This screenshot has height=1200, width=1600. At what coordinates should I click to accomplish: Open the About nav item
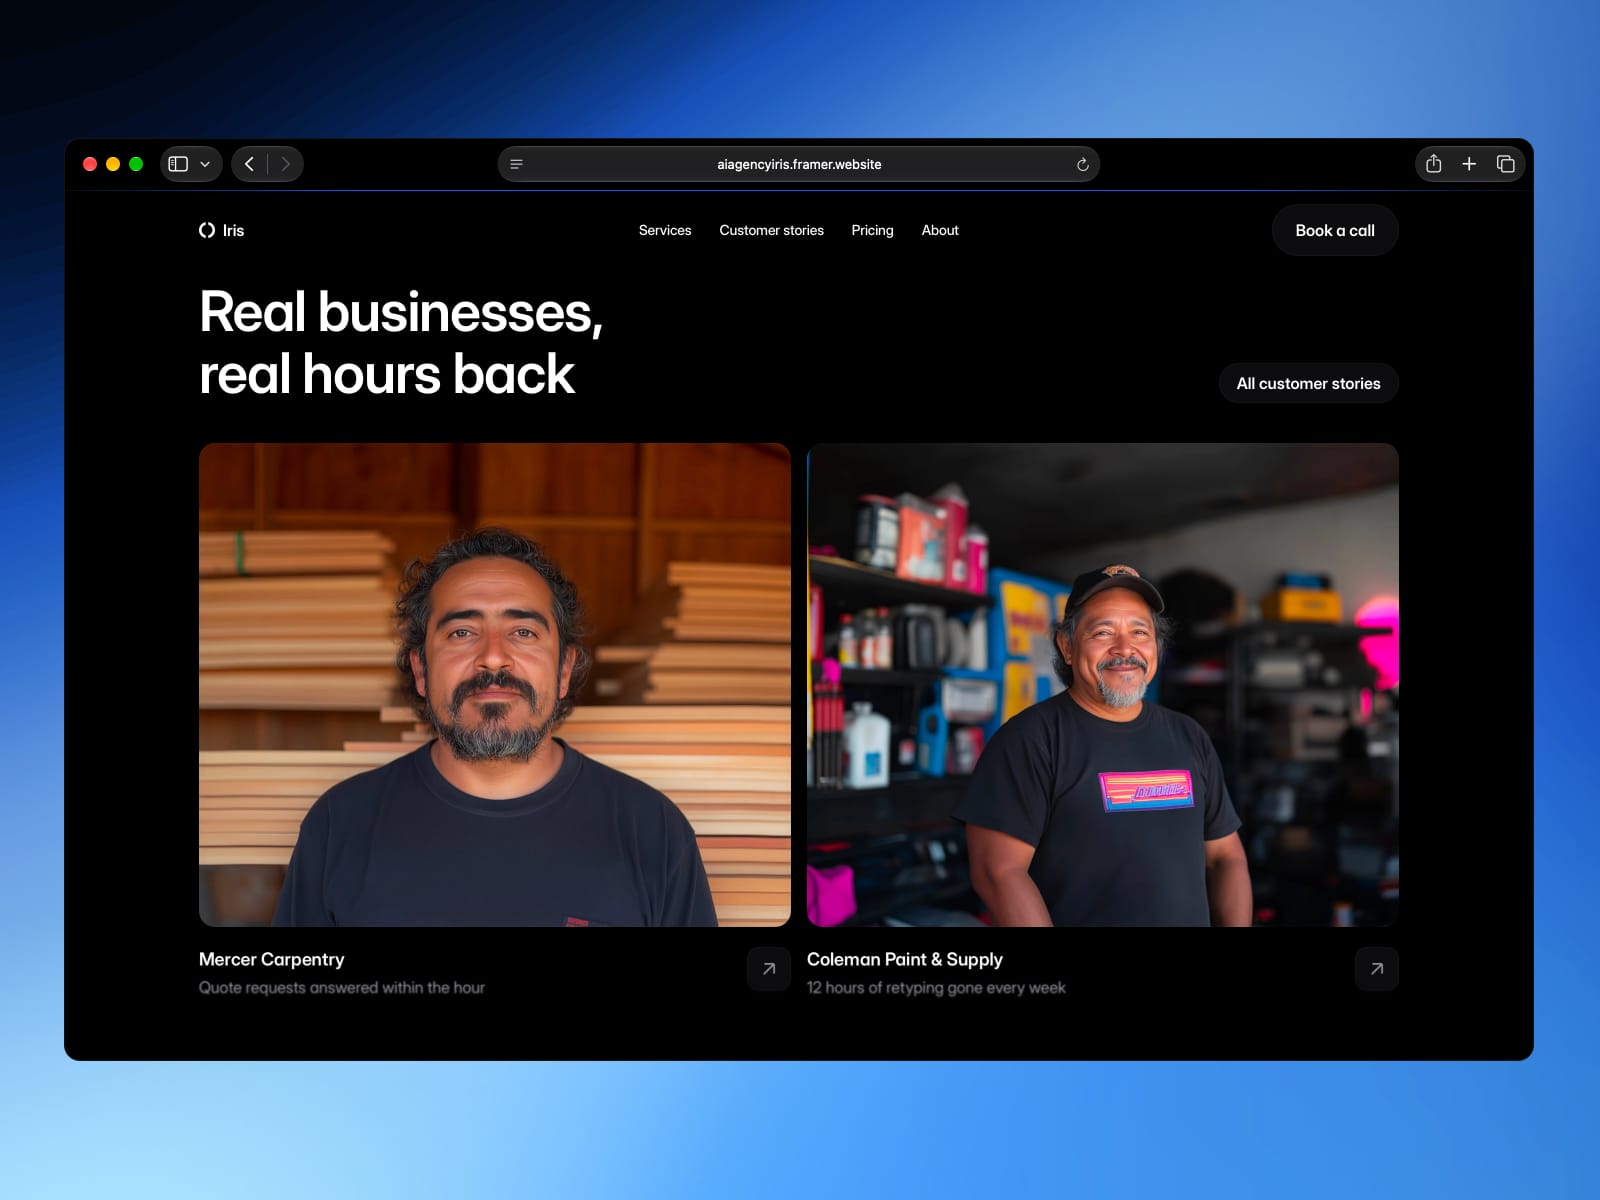pos(940,230)
